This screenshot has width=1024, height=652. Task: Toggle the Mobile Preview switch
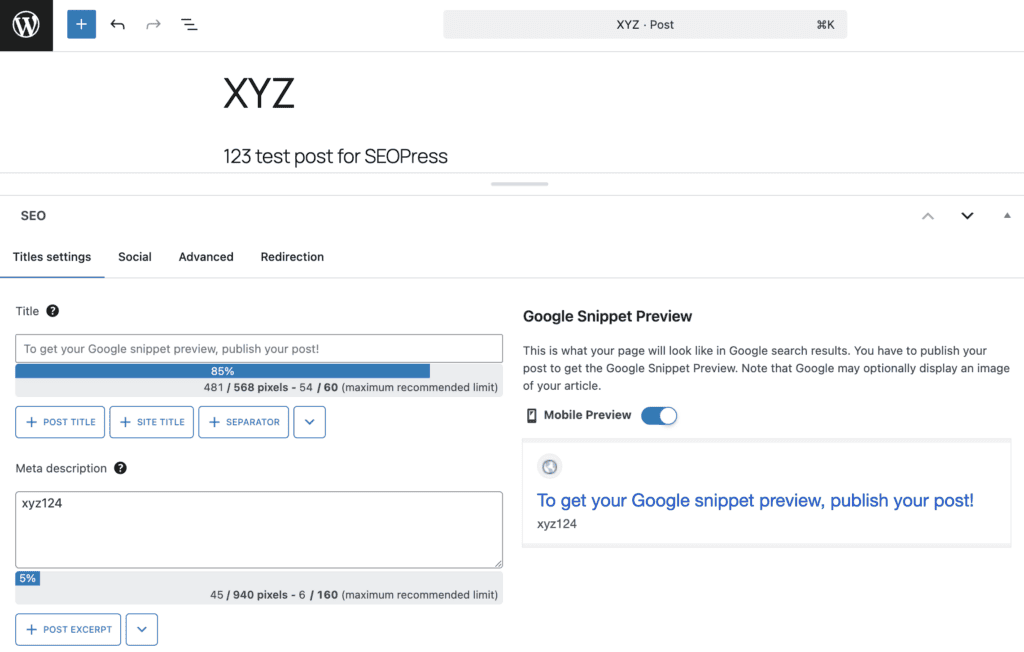(x=659, y=416)
